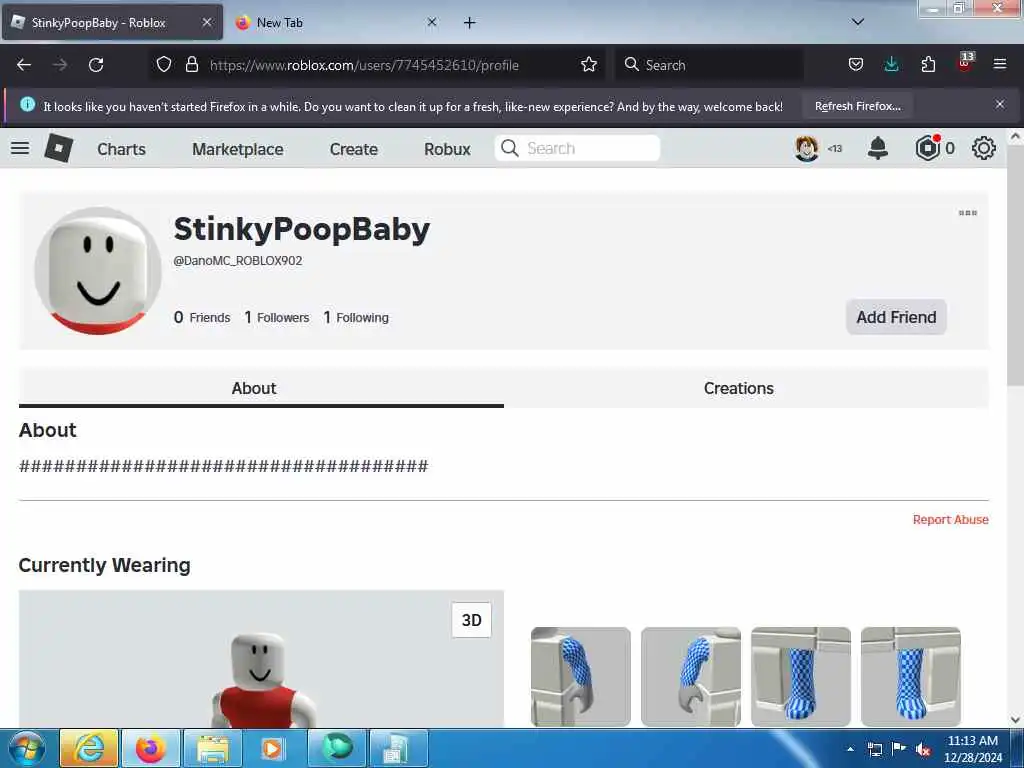Screen dimensions: 1024x768
Task: Launch Internet Explorer from the taskbar
Action: [89, 748]
